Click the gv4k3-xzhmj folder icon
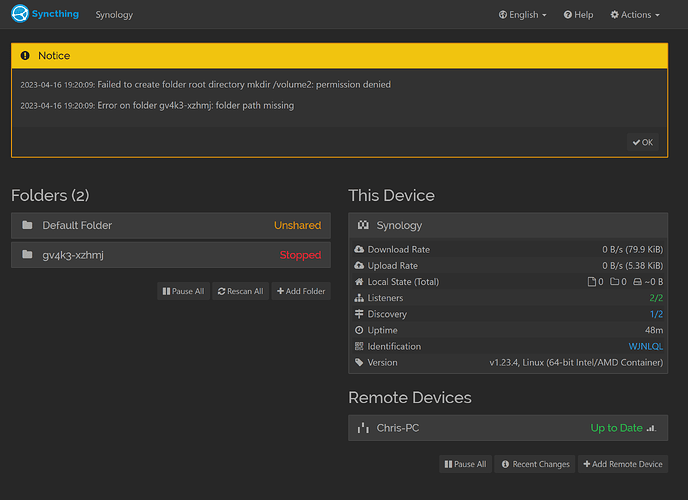This screenshot has width=688, height=500. (27, 254)
